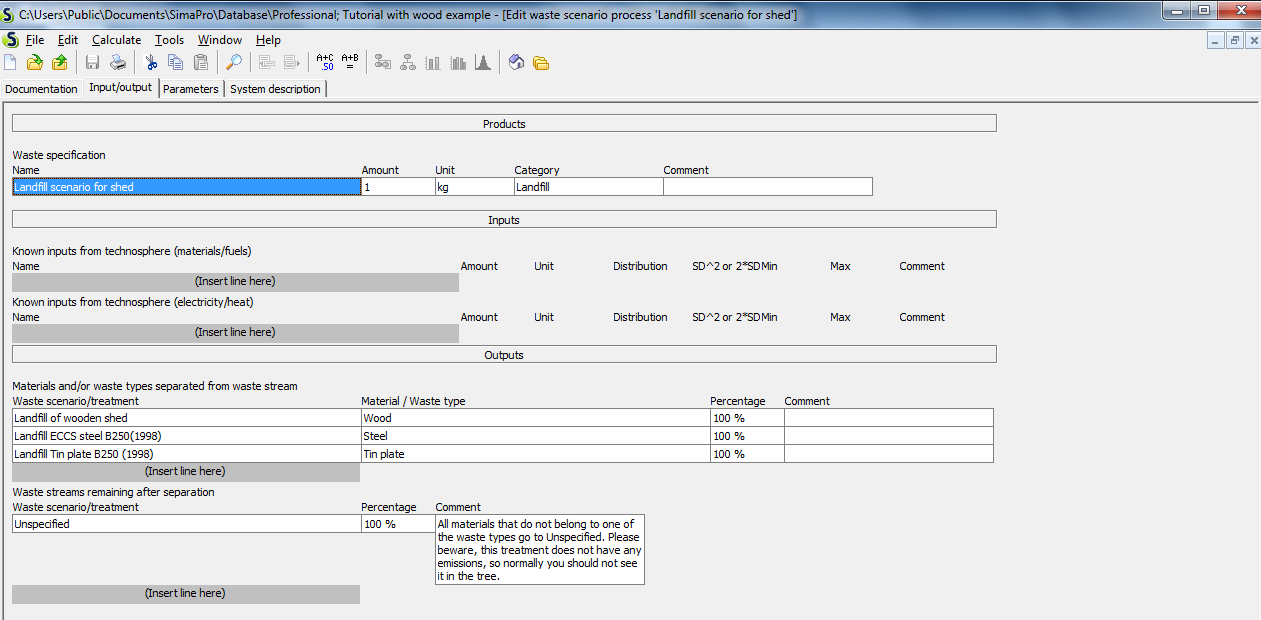
Task: Click the empty waste specification Comment field
Action: 768,187
